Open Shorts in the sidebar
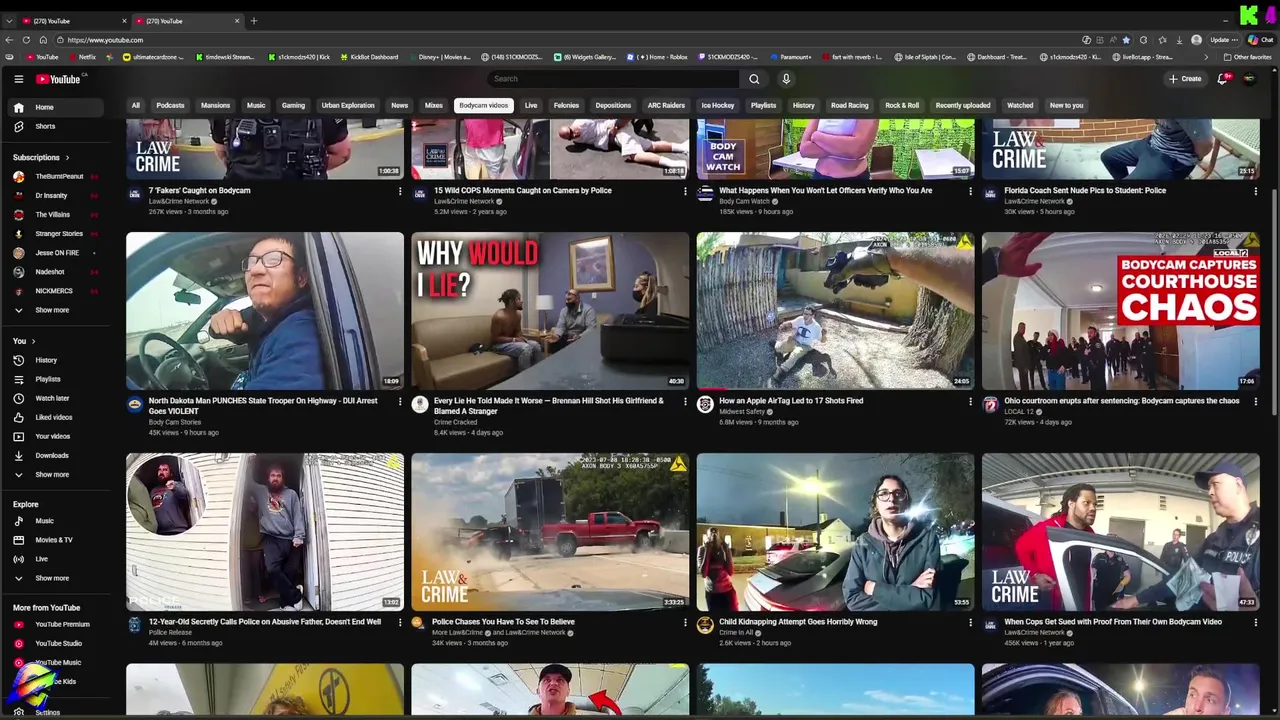1280x720 pixels. click(45, 126)
